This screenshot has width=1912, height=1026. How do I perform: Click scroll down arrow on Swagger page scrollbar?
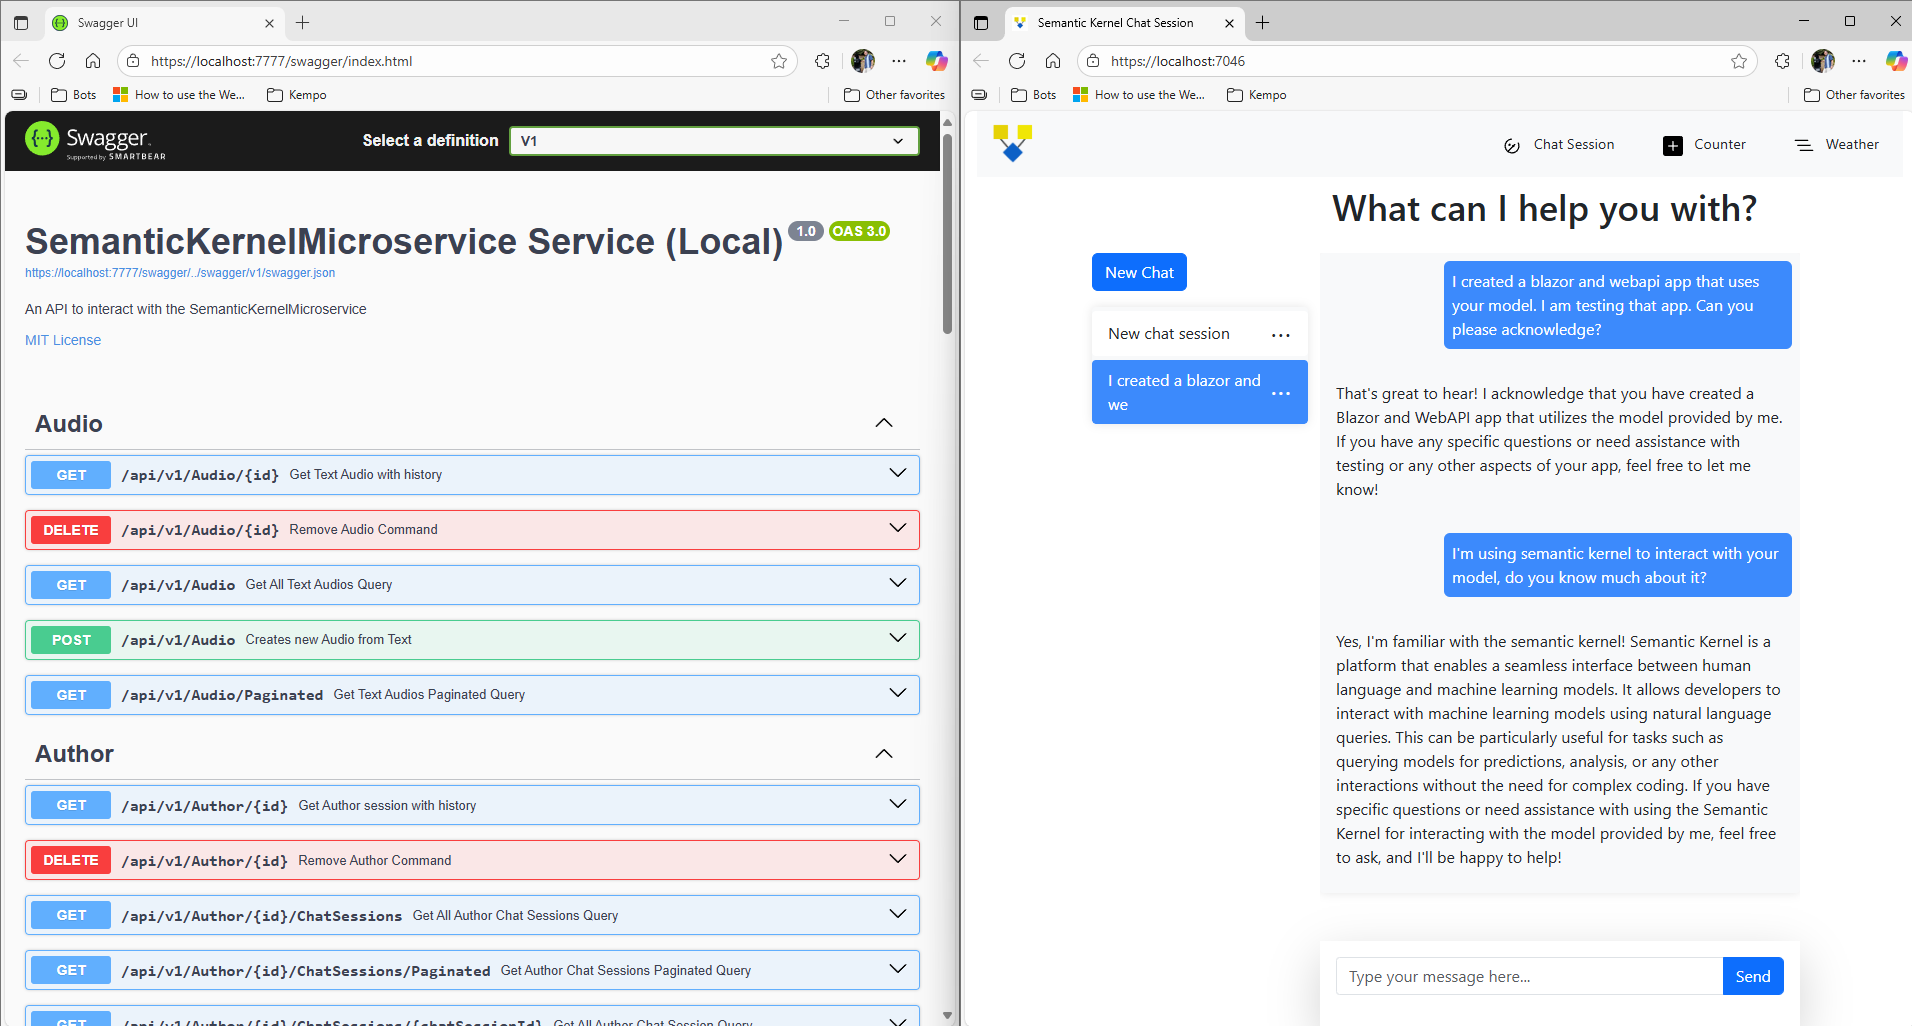pos(947,1016)
